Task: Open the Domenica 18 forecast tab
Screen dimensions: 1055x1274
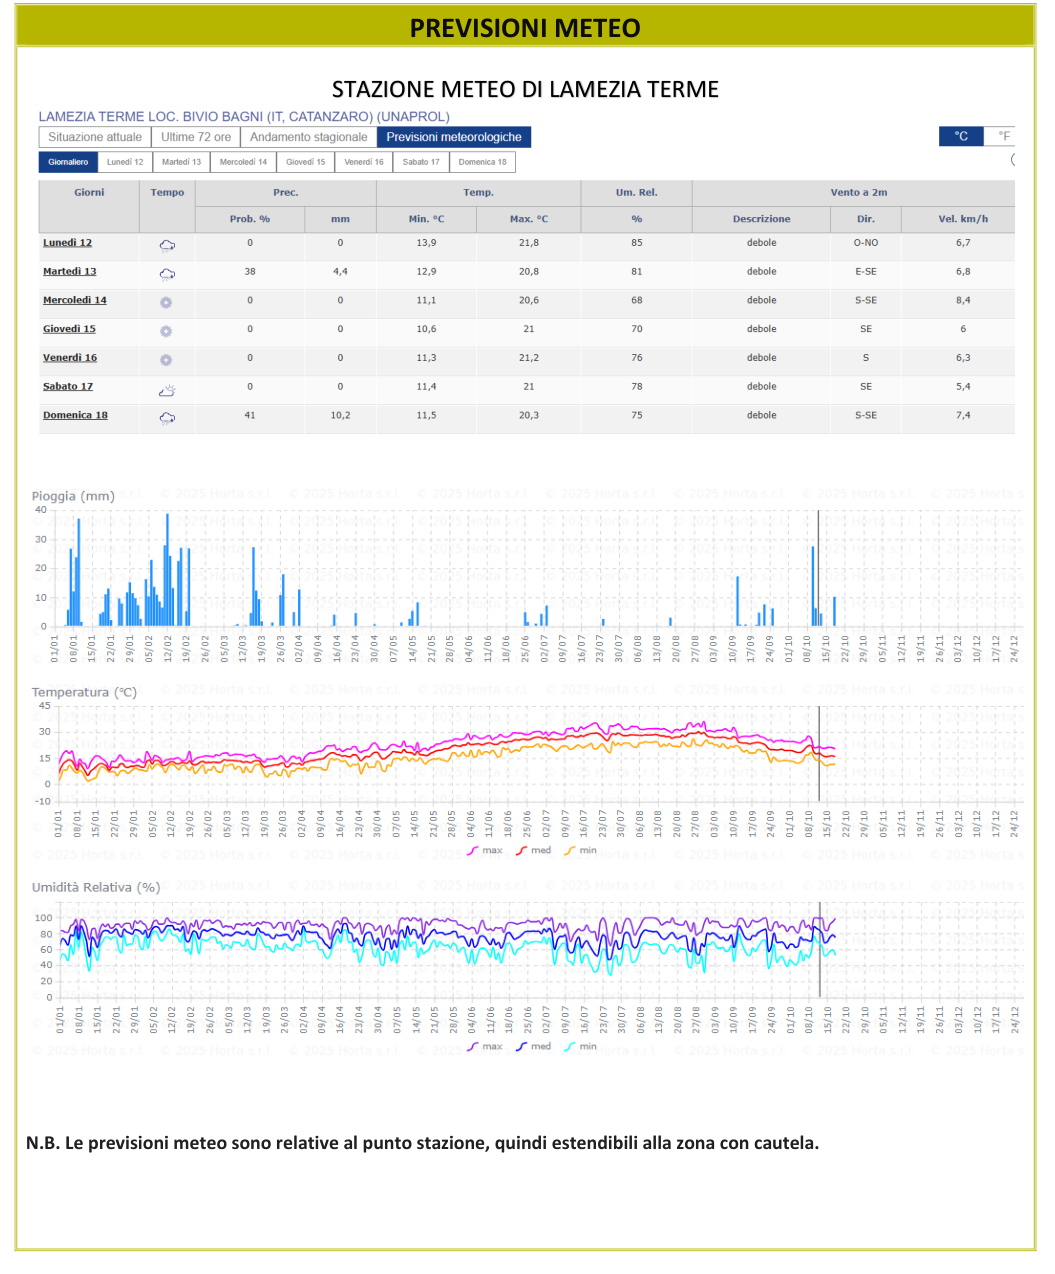Action: [x=482, y=162]
